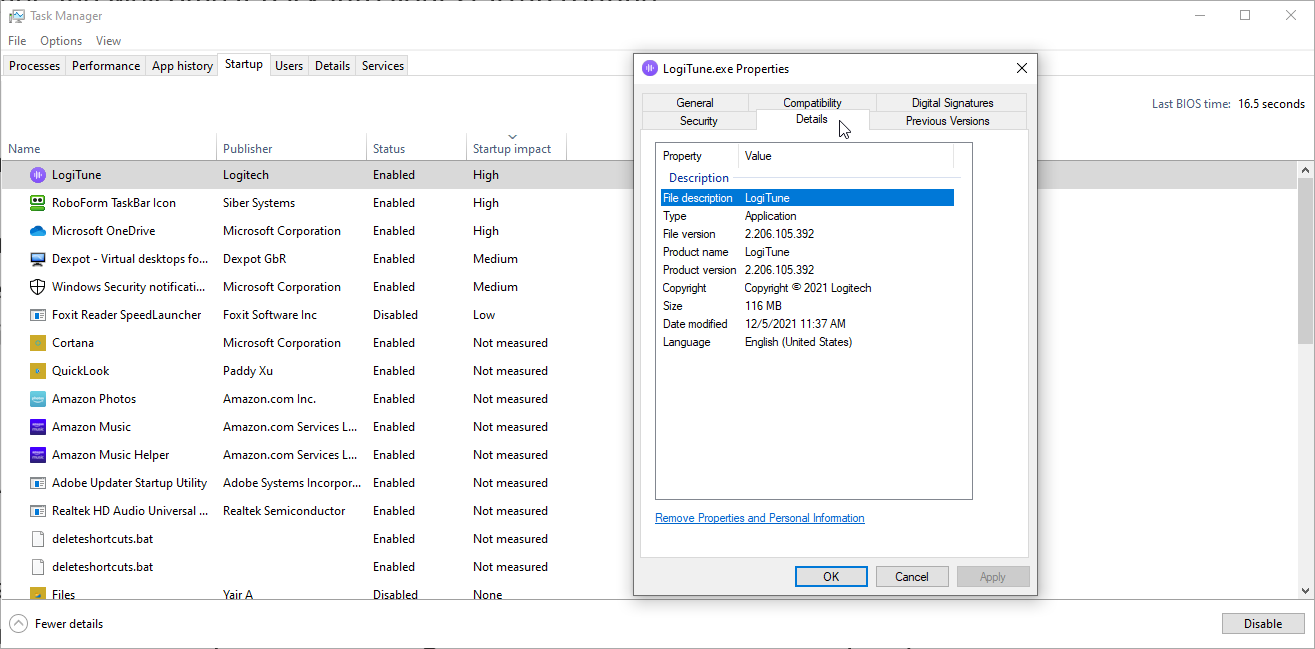
Task: Click the Amazon Music icon
Action: [38, 427]
